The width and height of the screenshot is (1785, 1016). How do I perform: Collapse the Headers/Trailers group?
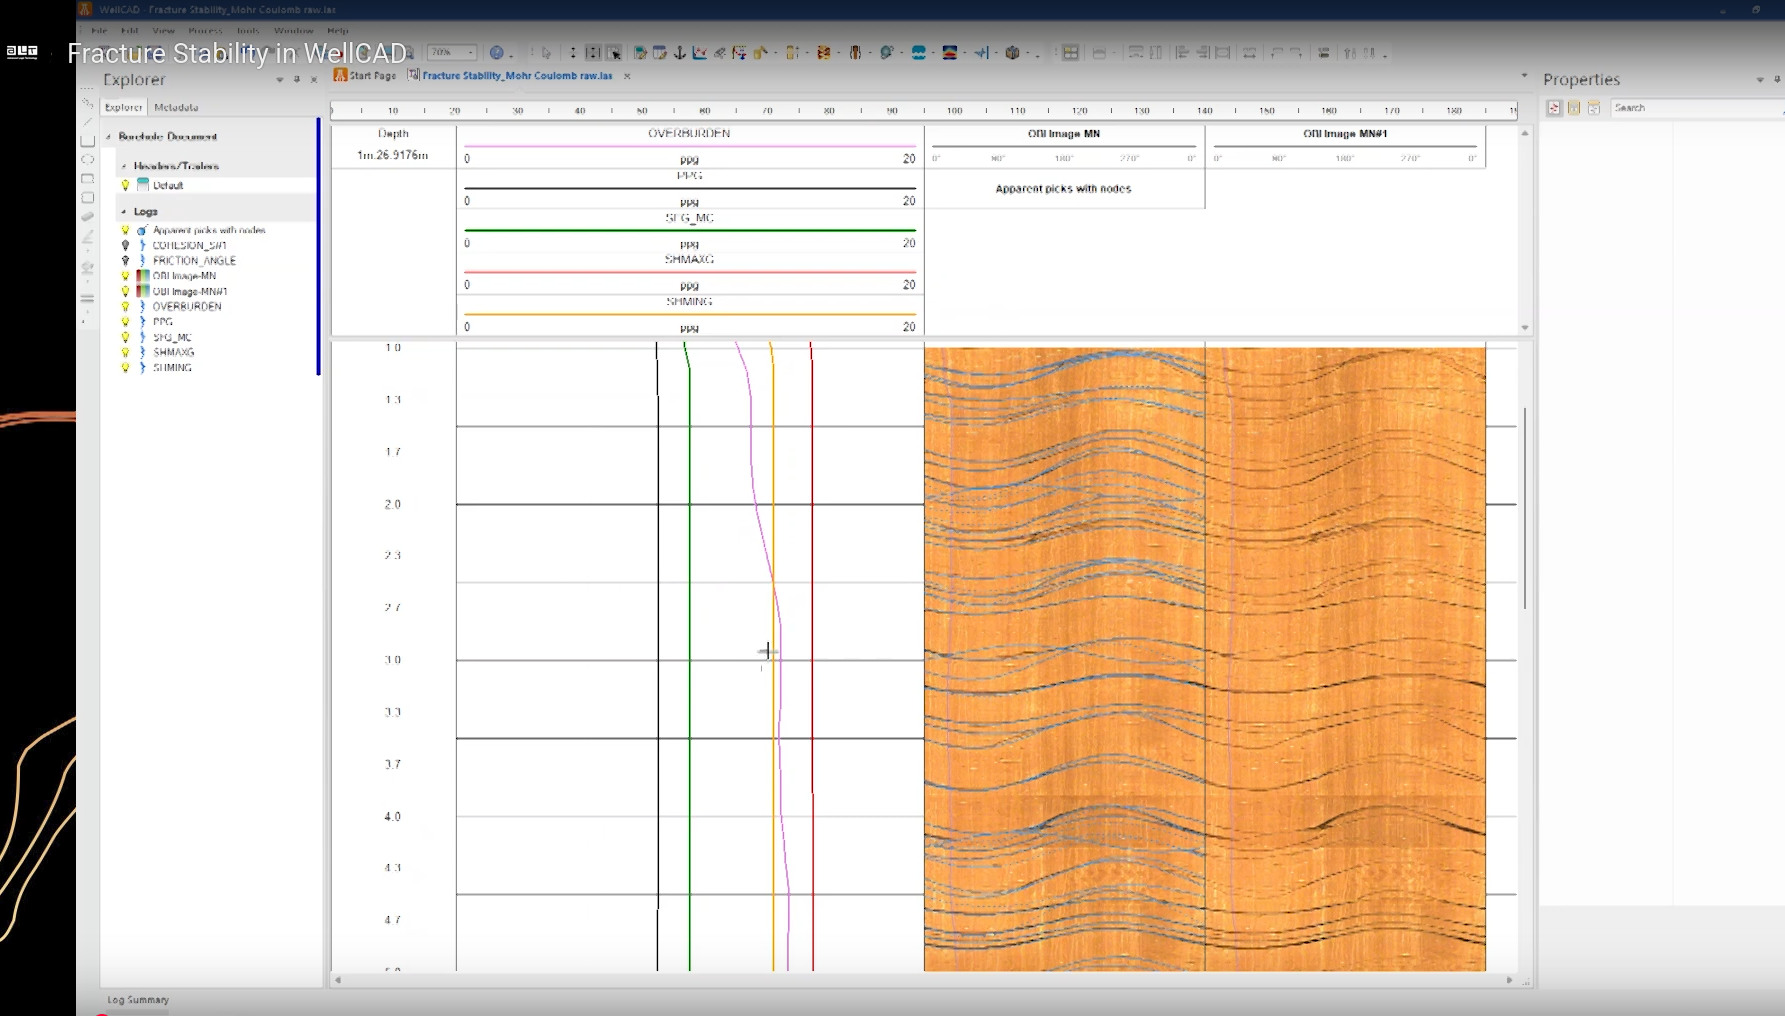point(124,166)
